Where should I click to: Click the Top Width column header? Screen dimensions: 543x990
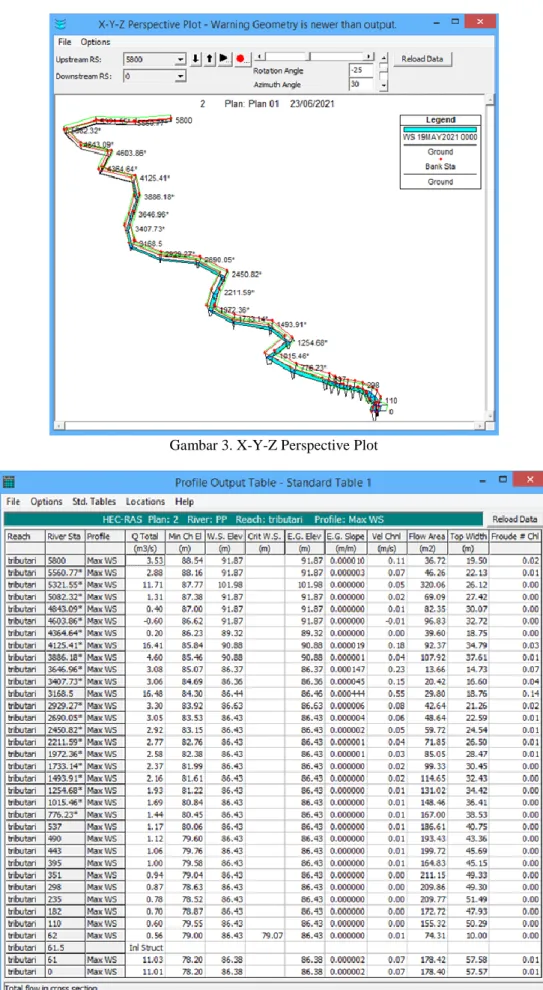(x=467, y=536)
